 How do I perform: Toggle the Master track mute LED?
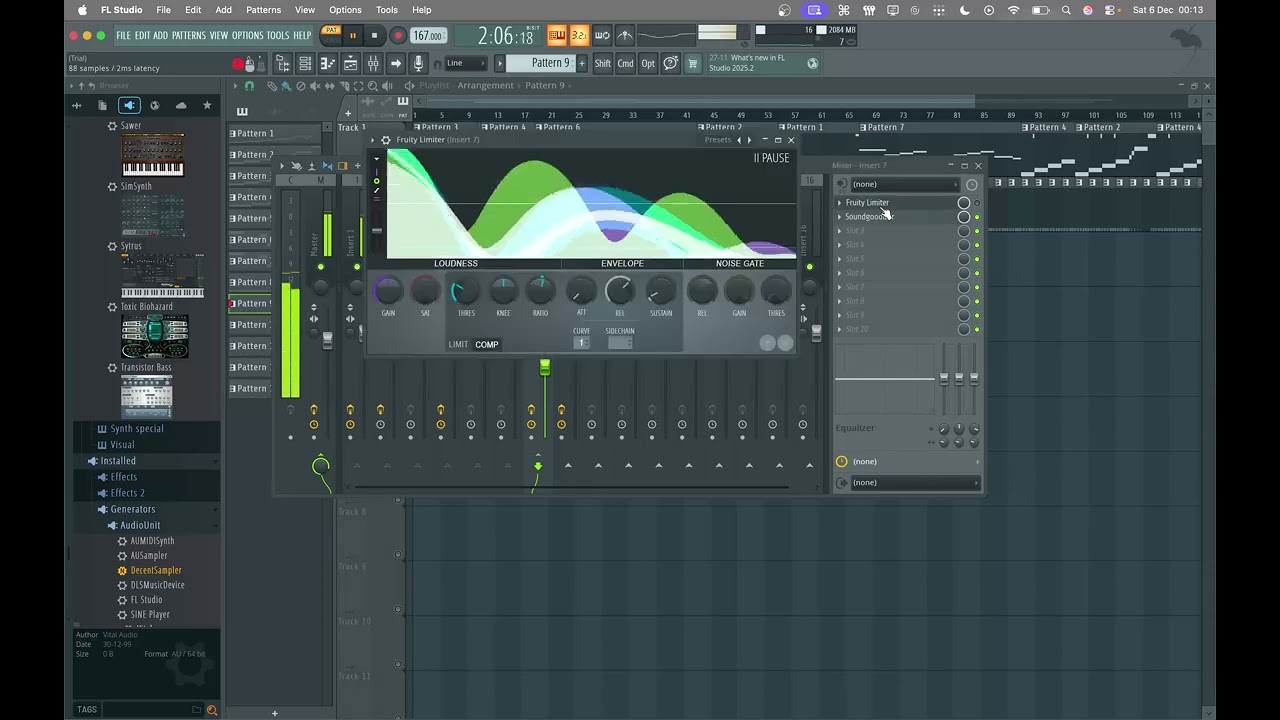coord(321,267)
